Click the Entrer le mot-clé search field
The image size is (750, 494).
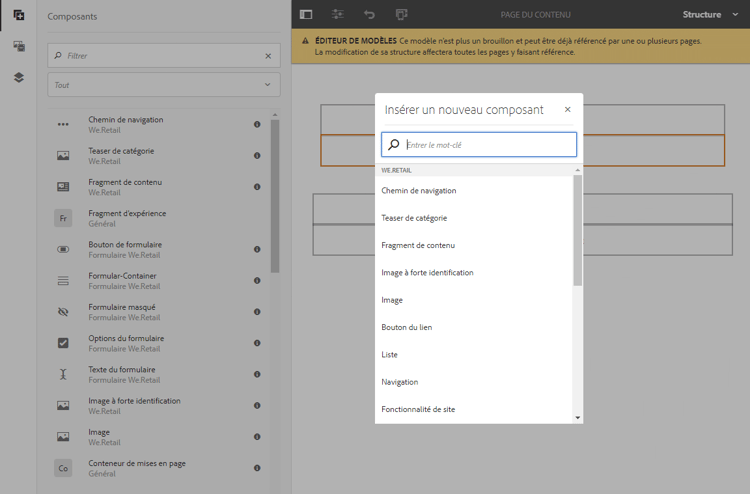click(x=479, y=144)
